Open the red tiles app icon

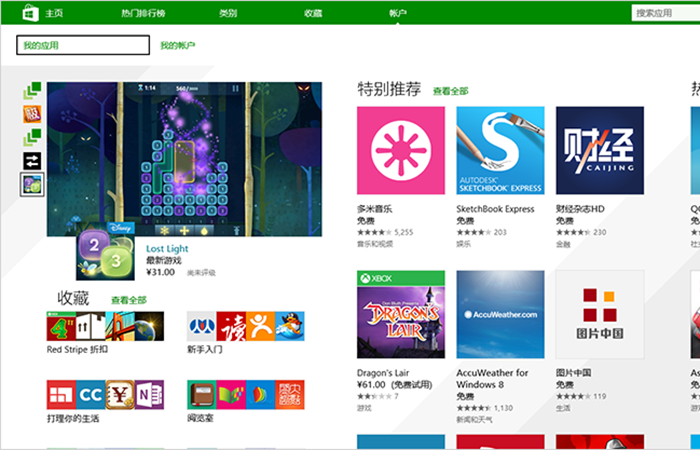(x=61, y=395)
